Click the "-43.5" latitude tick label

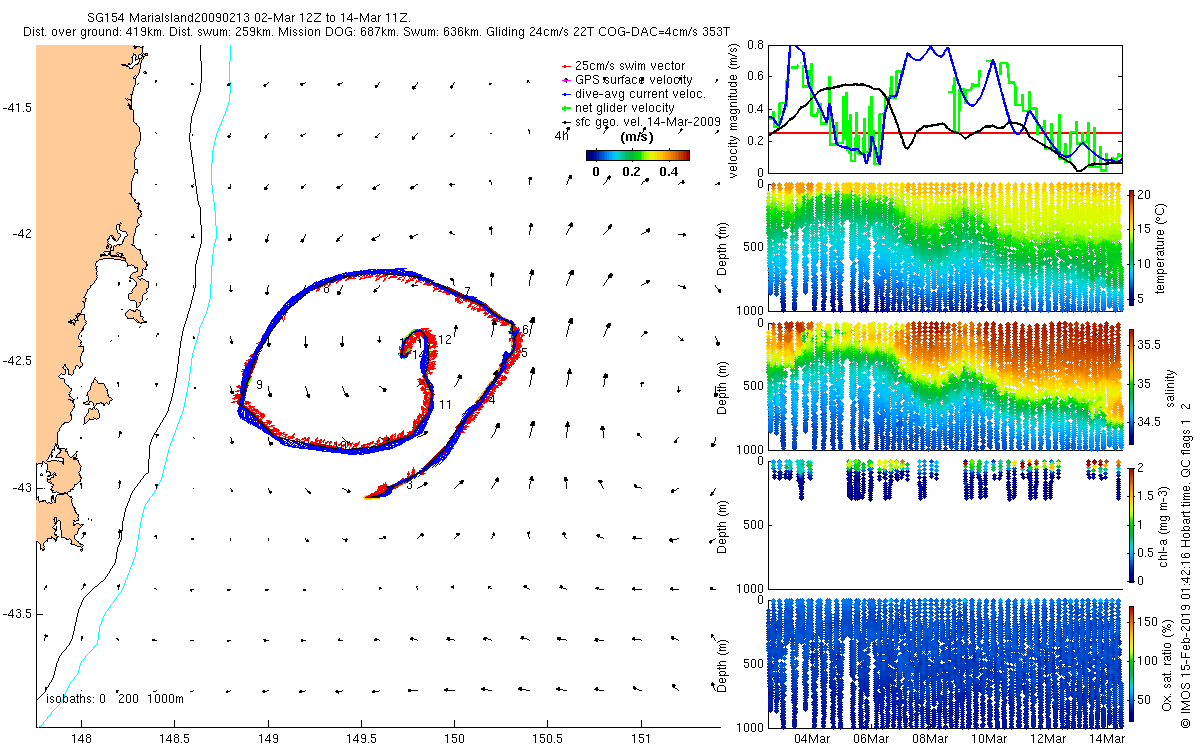(x=18, y=613)
